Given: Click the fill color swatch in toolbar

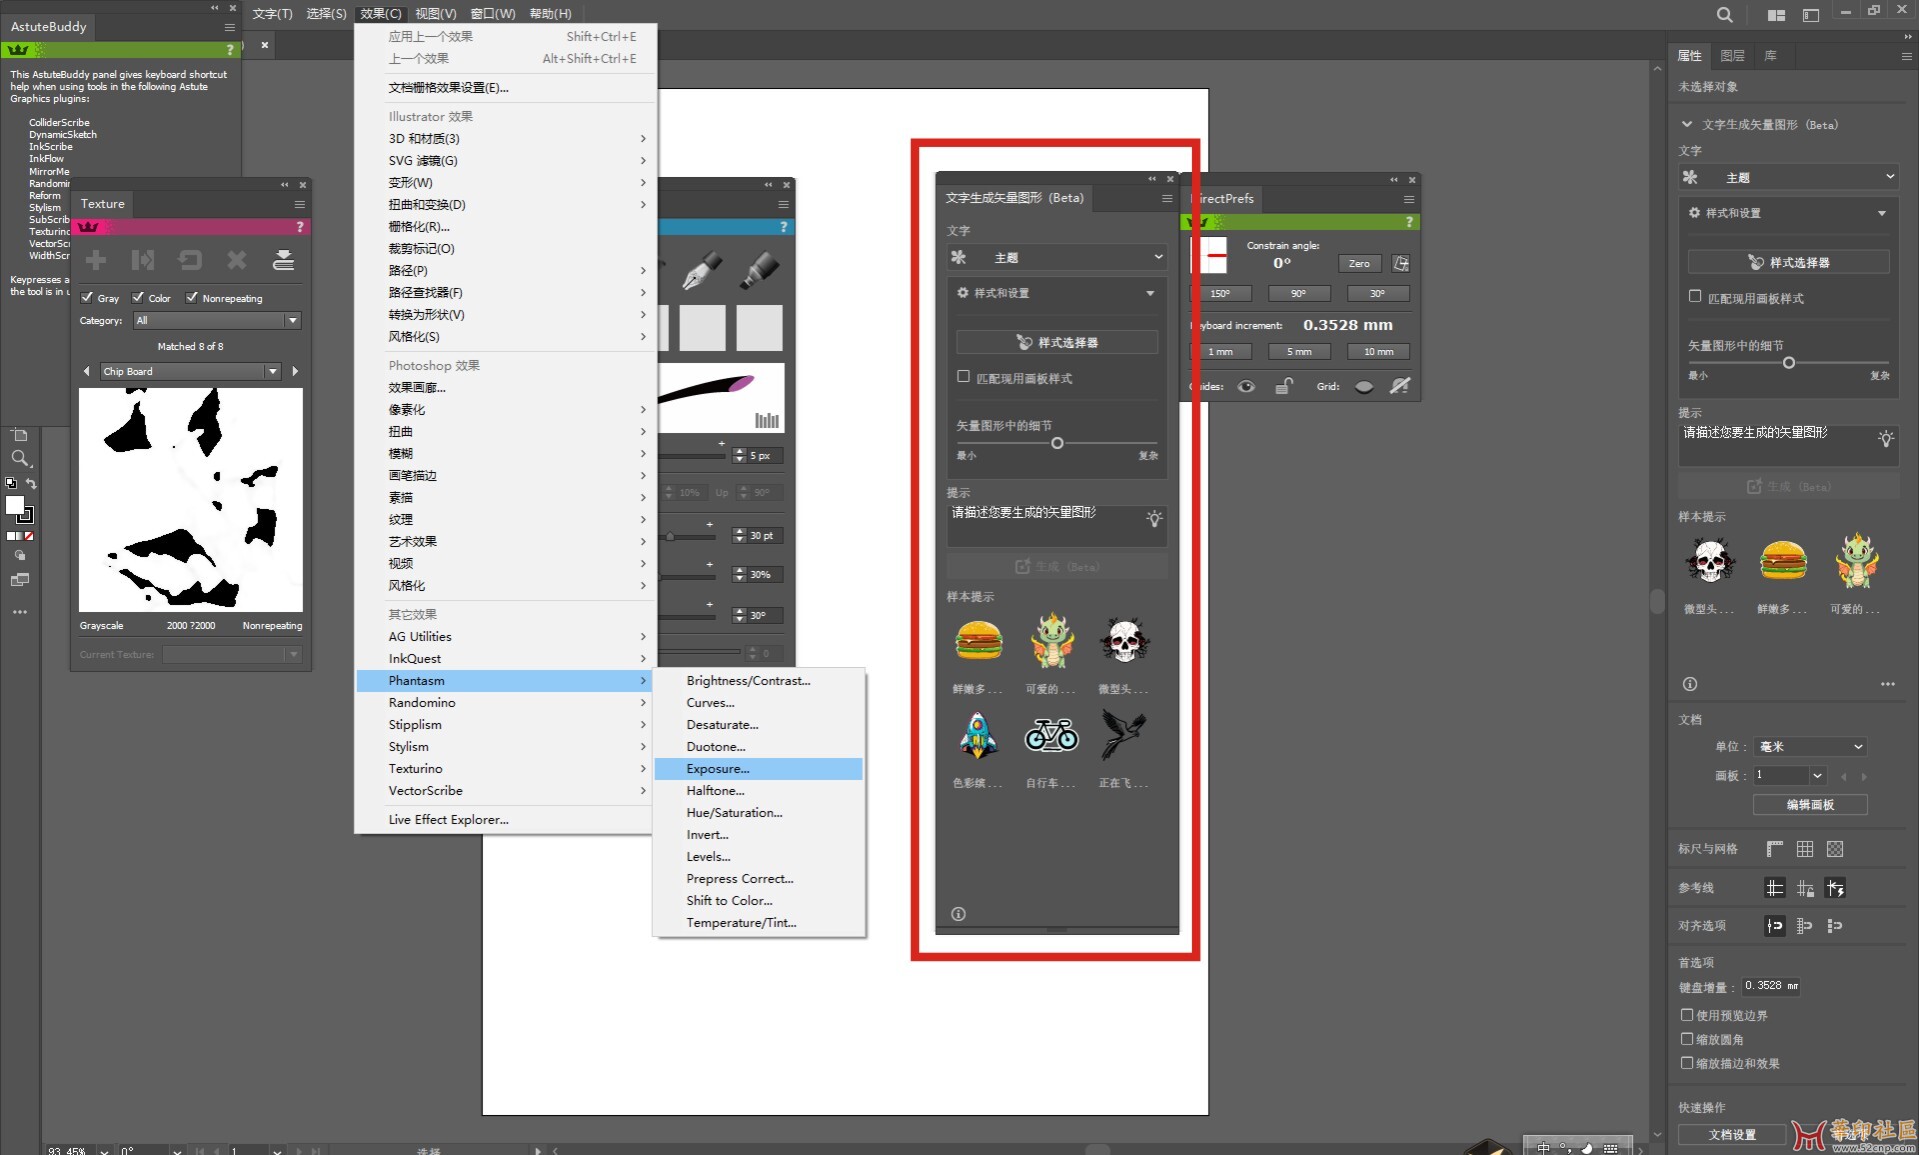Looking at the screenshot, I should (x=15, y=506).
